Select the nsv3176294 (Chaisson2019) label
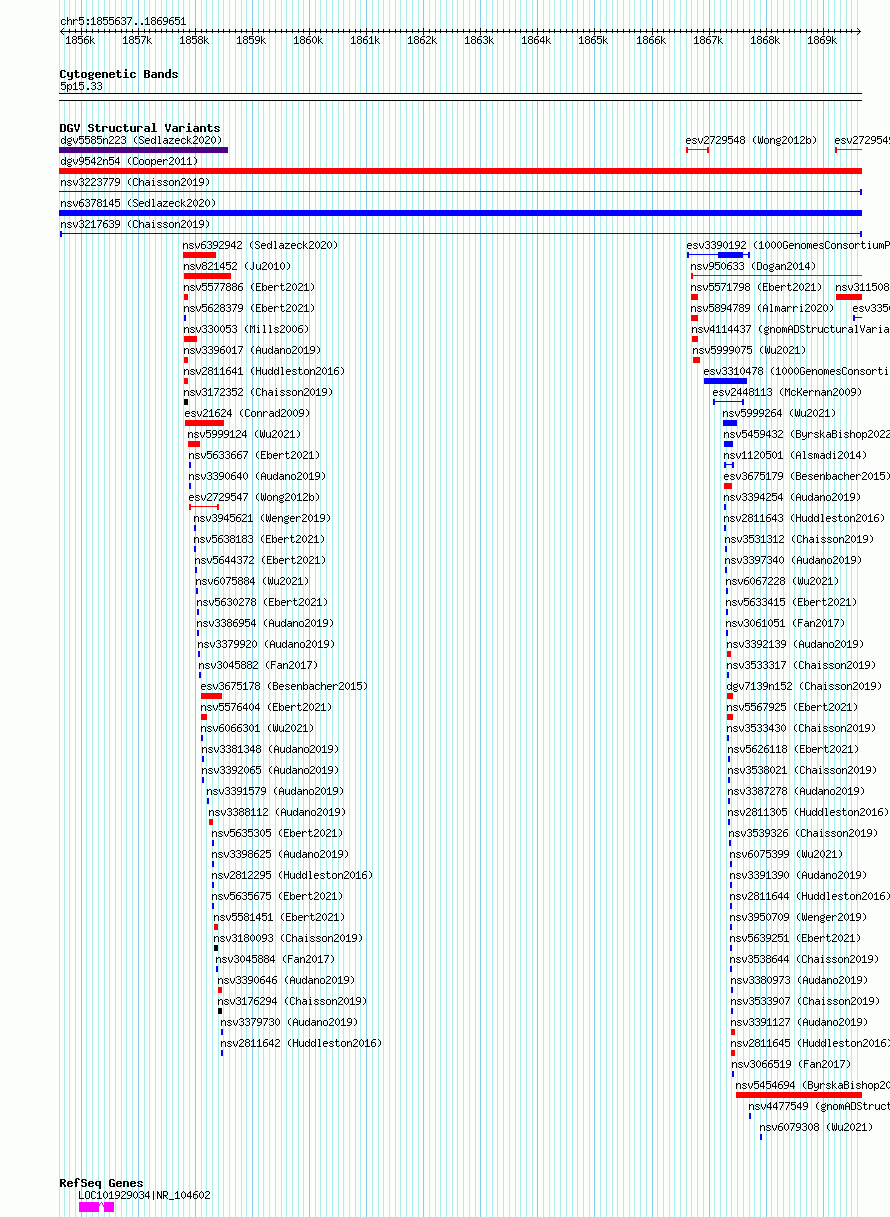This screenshot has height=1217, width=890. point(293,1001)
